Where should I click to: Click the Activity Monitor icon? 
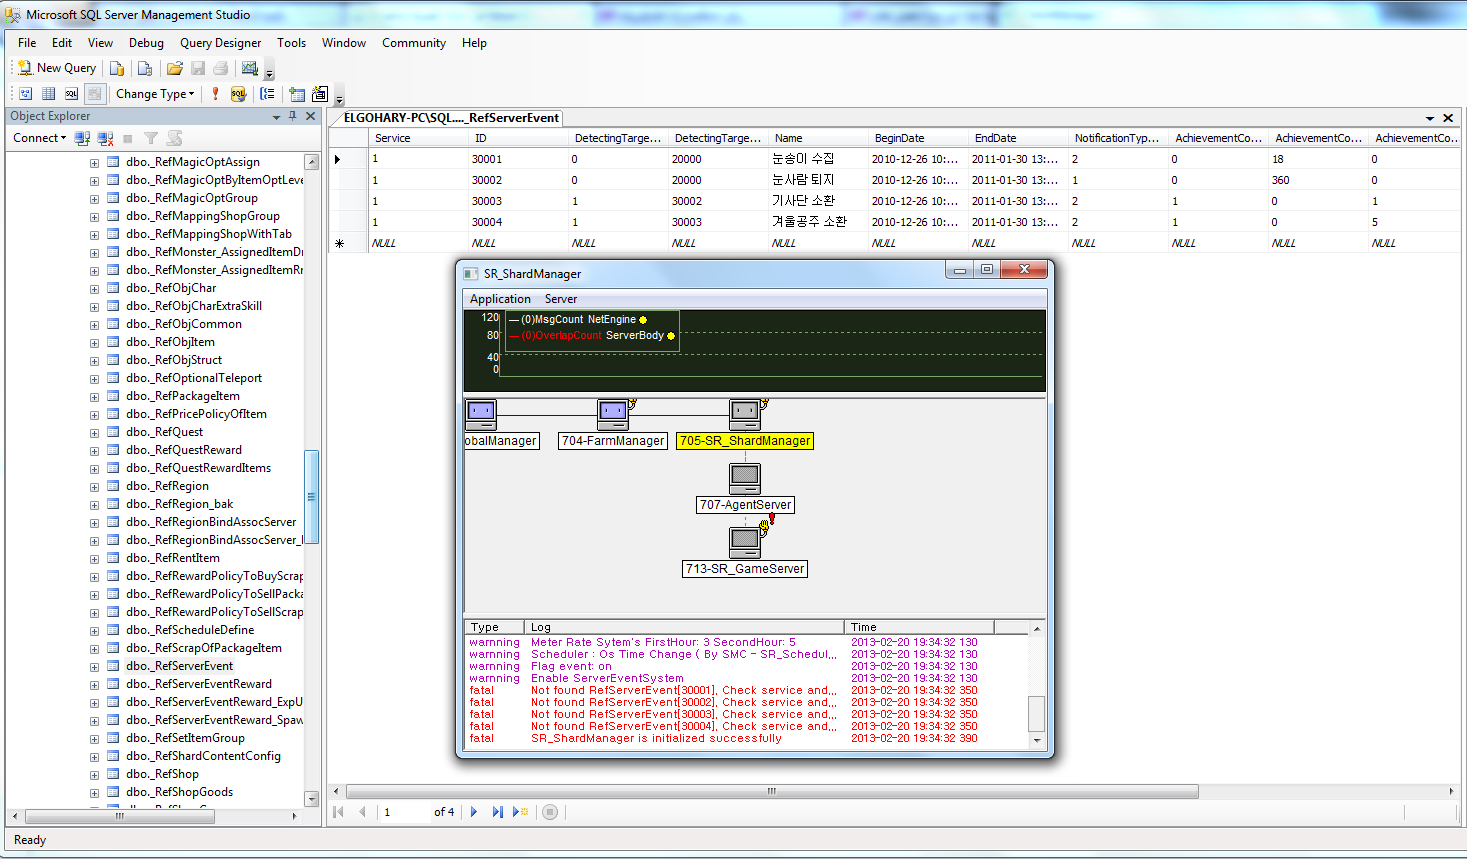250,68
